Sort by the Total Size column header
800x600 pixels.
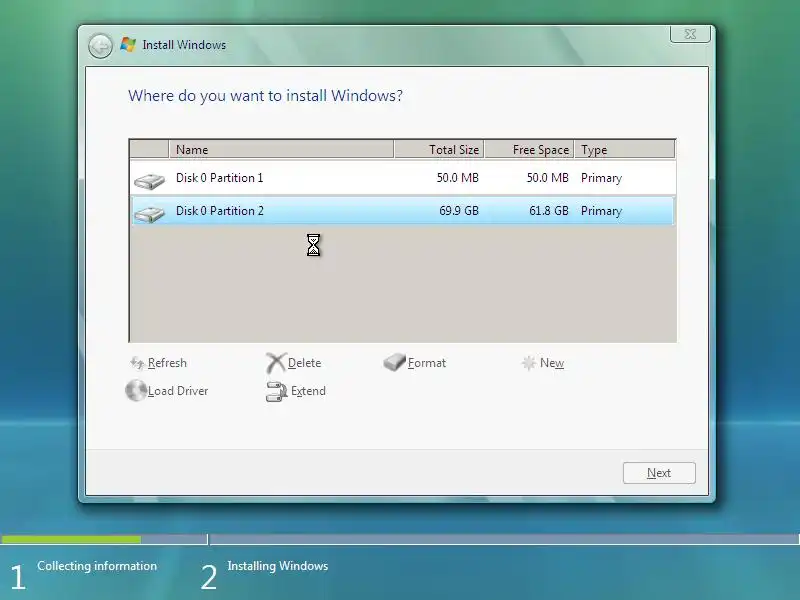pyautogui.click(x=439, y=149)
